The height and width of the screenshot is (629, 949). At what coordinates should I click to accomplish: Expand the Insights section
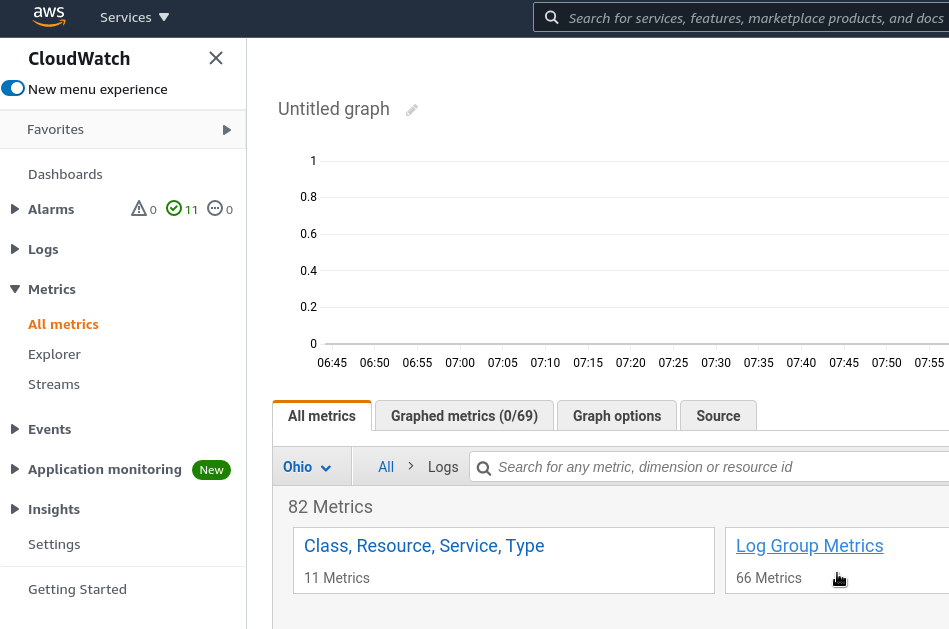15,509
